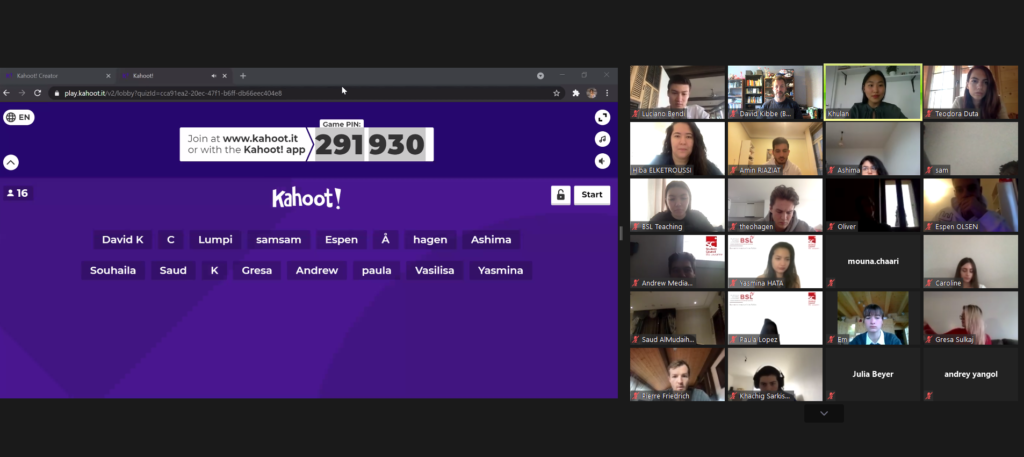1024x457 pixels.
Task: Reload the Kahoot page
Action: coord(37,93)
